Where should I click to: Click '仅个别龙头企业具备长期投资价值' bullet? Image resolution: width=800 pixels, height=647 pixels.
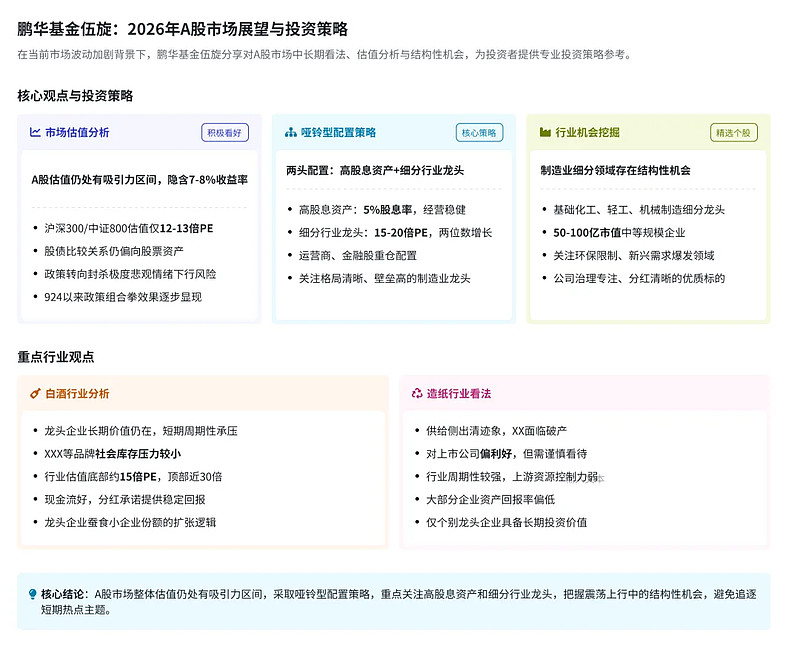point(507,523)
